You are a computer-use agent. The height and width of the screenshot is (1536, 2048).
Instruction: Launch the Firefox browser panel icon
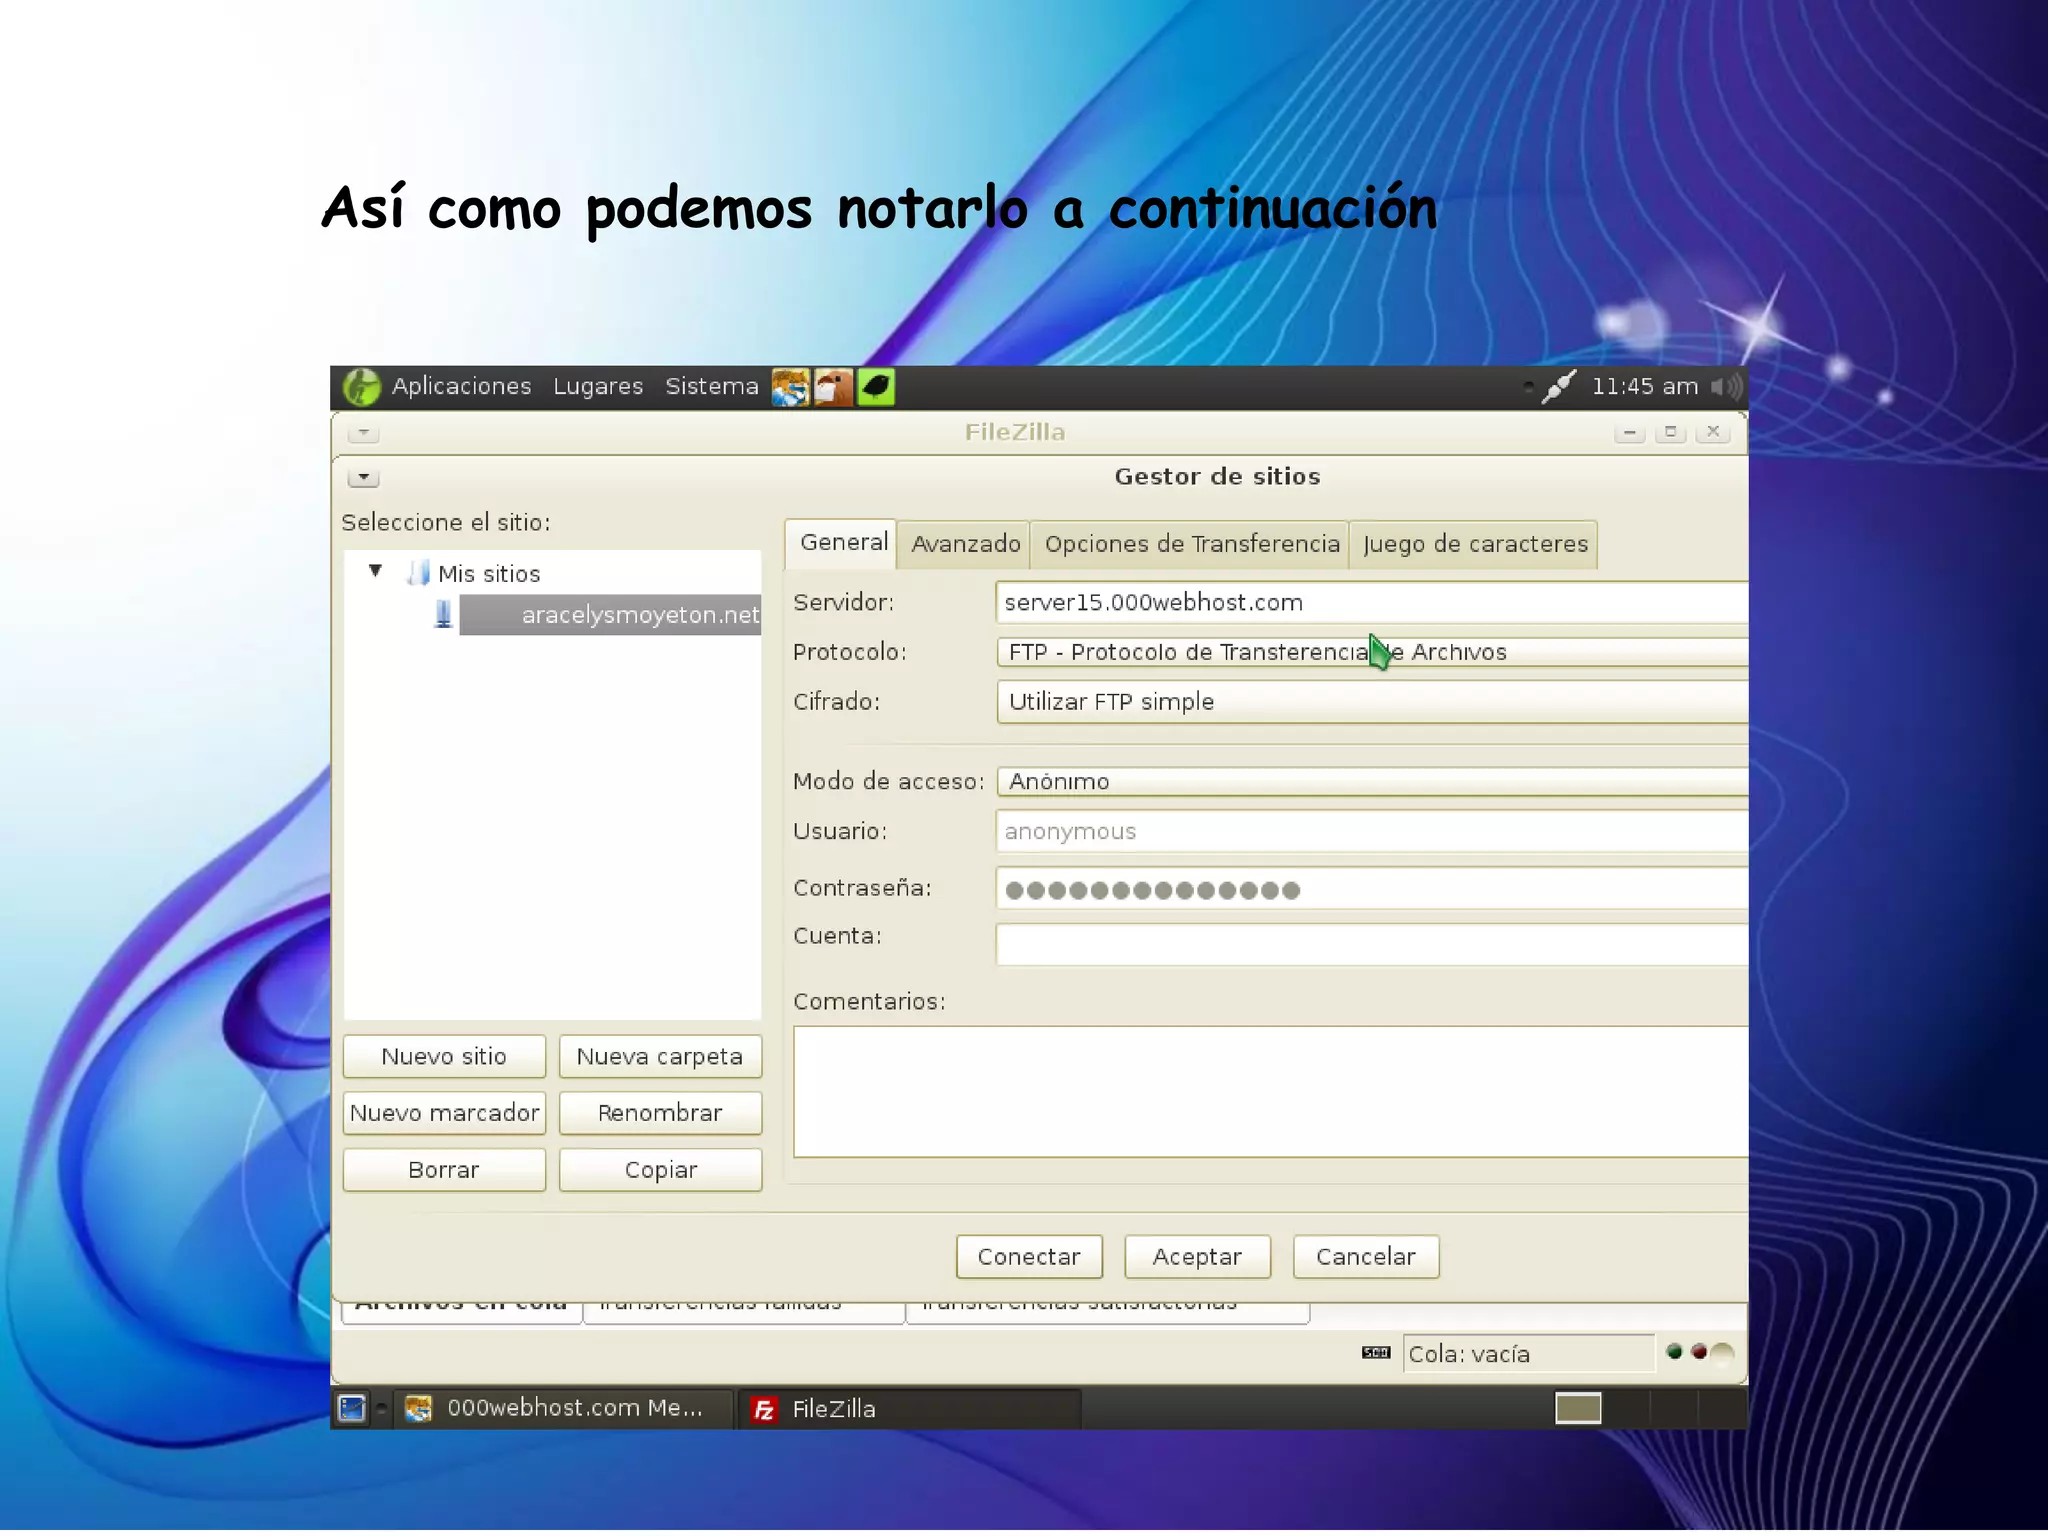pyautogui.click(x=790, y=387)
